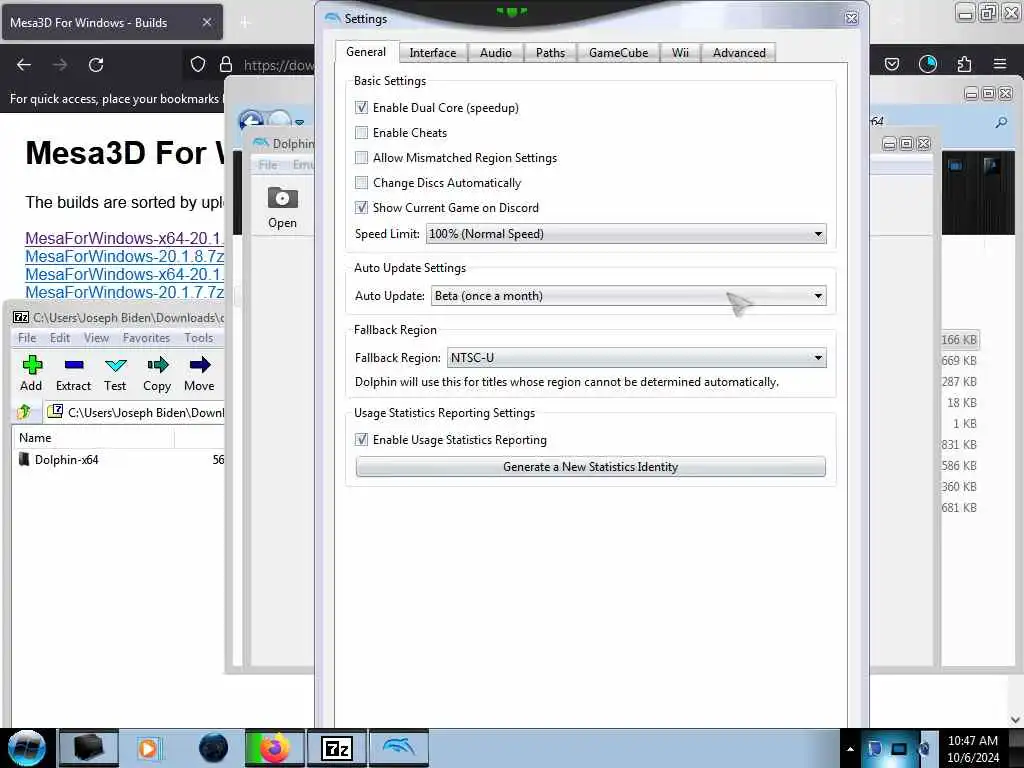This screenshot has height=768, width=1024.
Task: Toggle Enable Usage Statistics Reporting
Action: [x=361, y=440]
